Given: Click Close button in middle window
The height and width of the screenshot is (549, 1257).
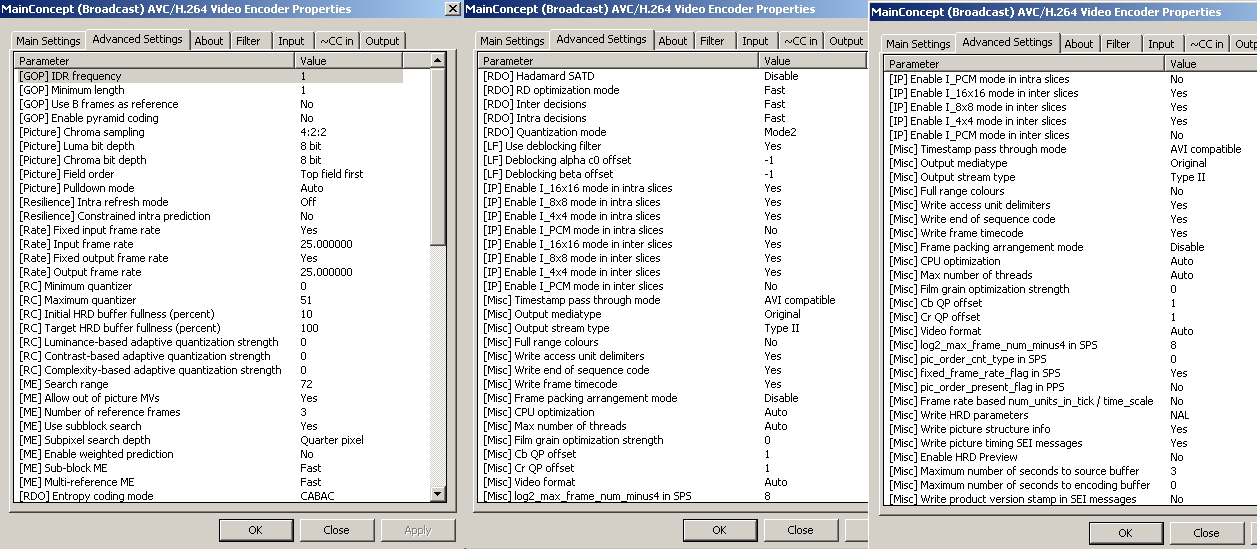Looking at the screenshot, I should 800,530.
